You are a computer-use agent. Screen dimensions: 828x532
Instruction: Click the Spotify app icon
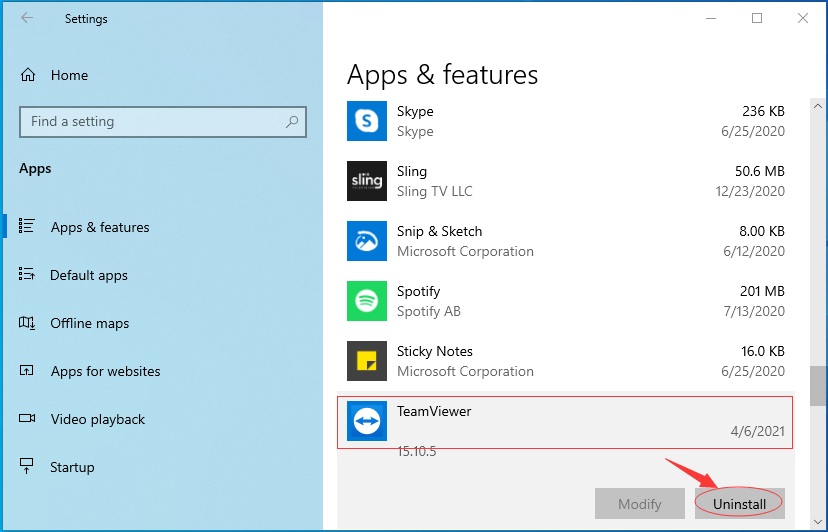point(366,301)
